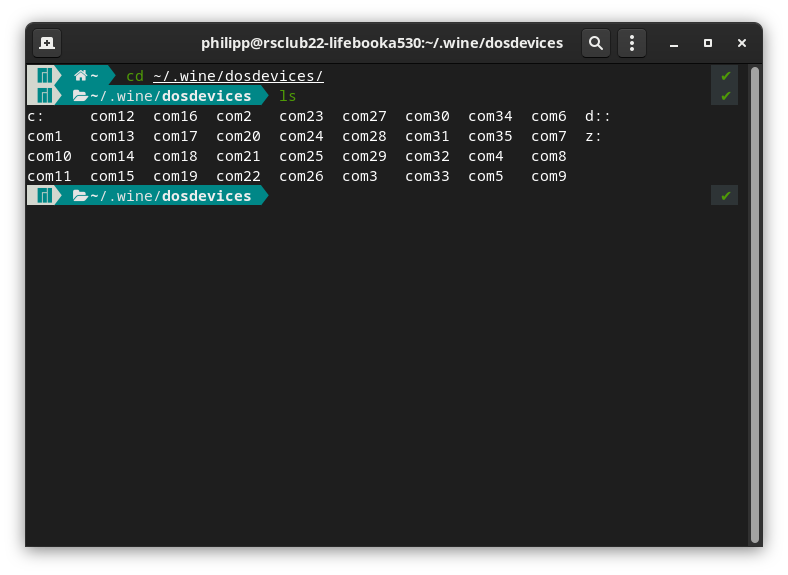Screen dimensions: 788x575
Task: Click the underlined ~/.wine/dosdevices/ path
Action: pyautogui.click(x=238, y=76)
